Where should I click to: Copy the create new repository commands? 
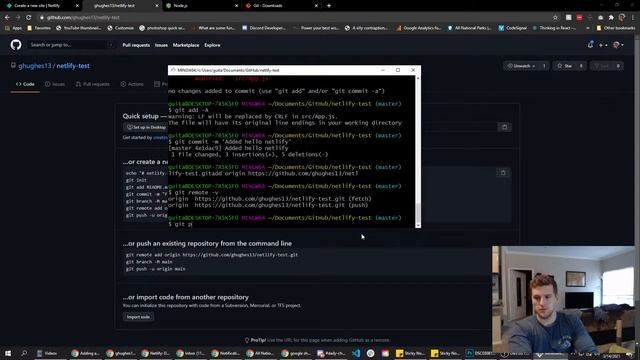[x=503, y=173]
